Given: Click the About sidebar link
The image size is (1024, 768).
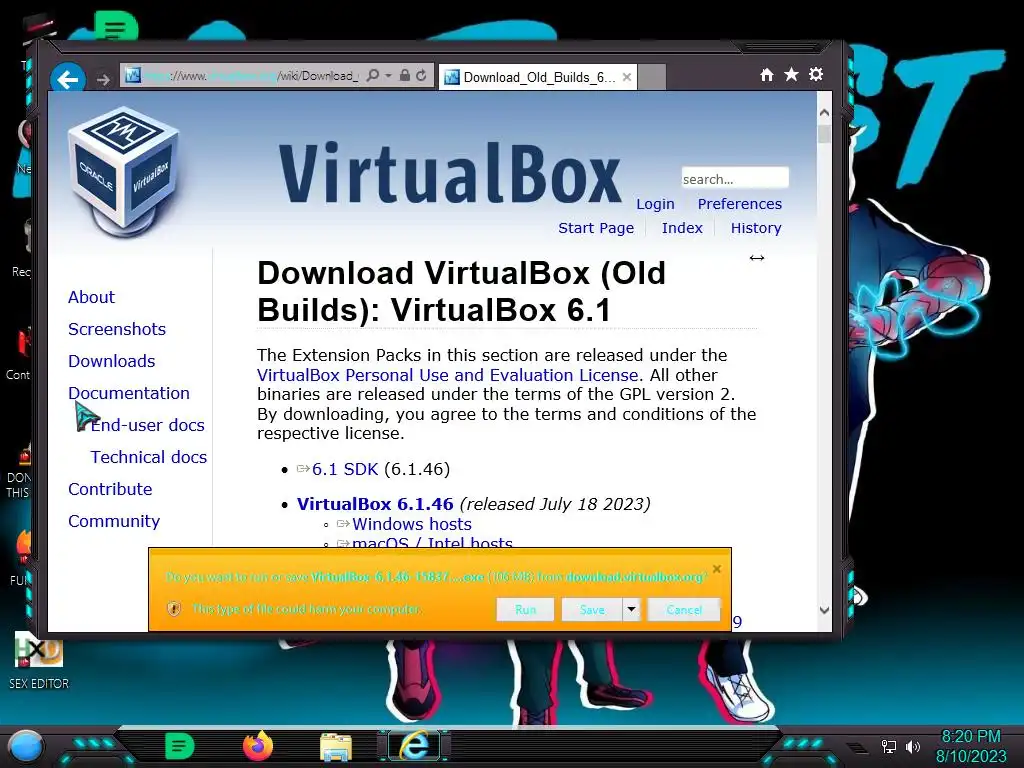Looking at the screenshot, I should click(91, 297).
